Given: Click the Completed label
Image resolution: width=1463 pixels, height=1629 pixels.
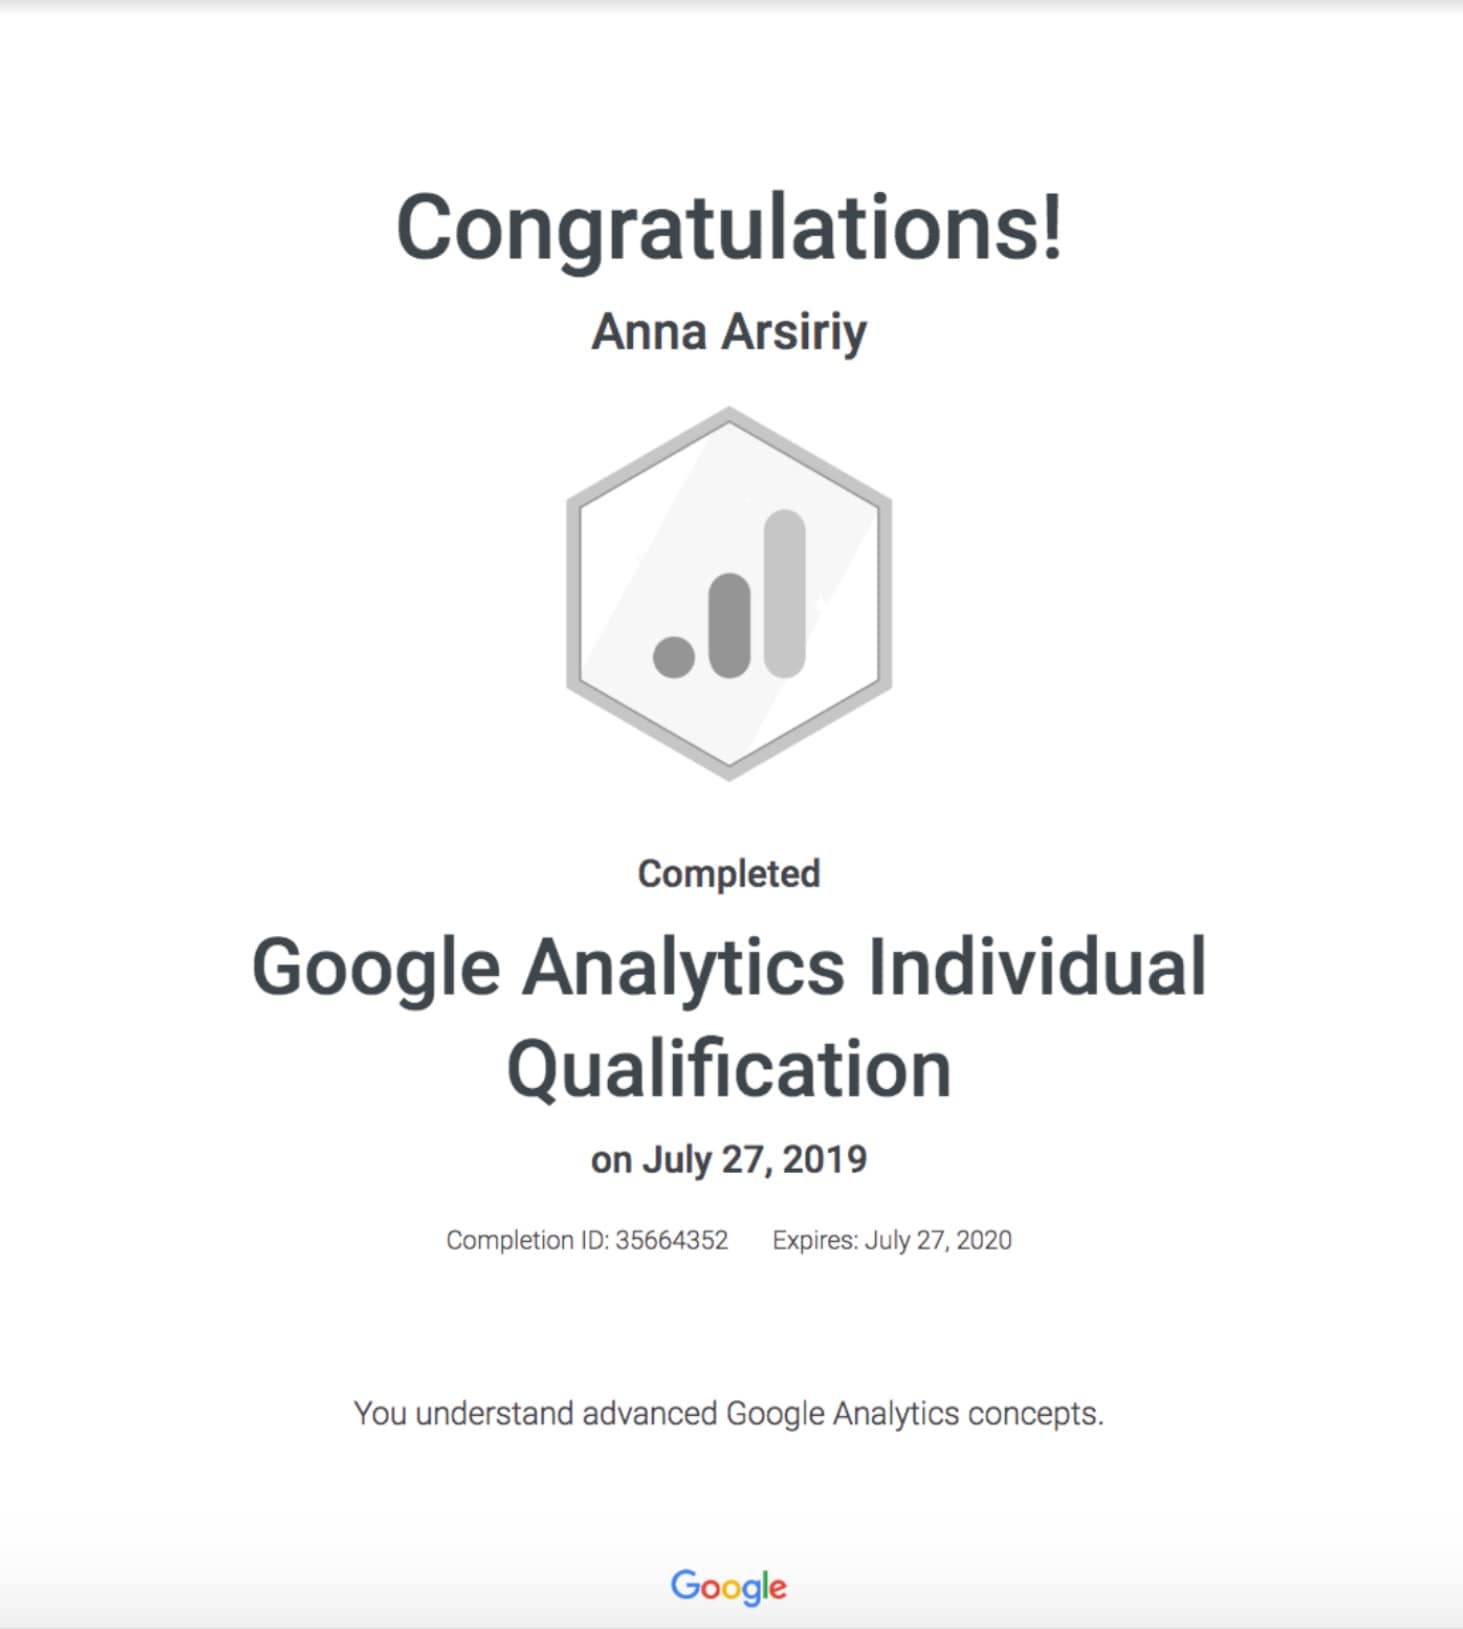Looking at the screenshot, I should click(x=729, y=873).
